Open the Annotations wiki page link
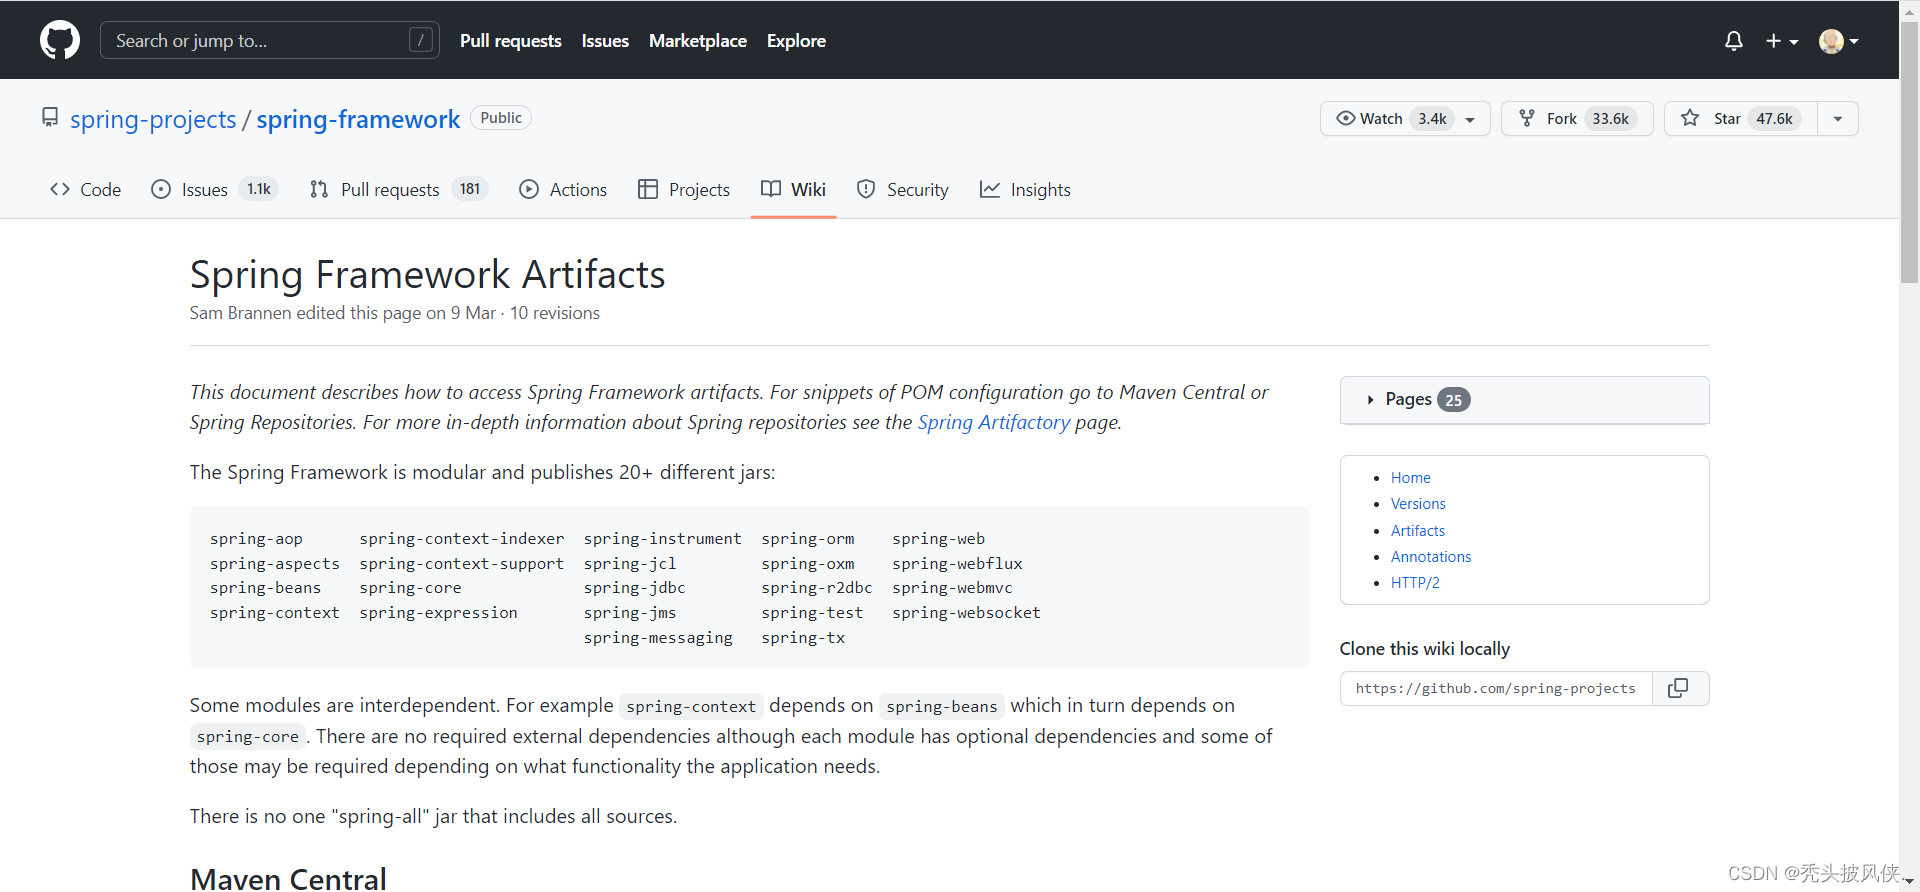This screenshot has height=892, width=1920. [1431, 557]
